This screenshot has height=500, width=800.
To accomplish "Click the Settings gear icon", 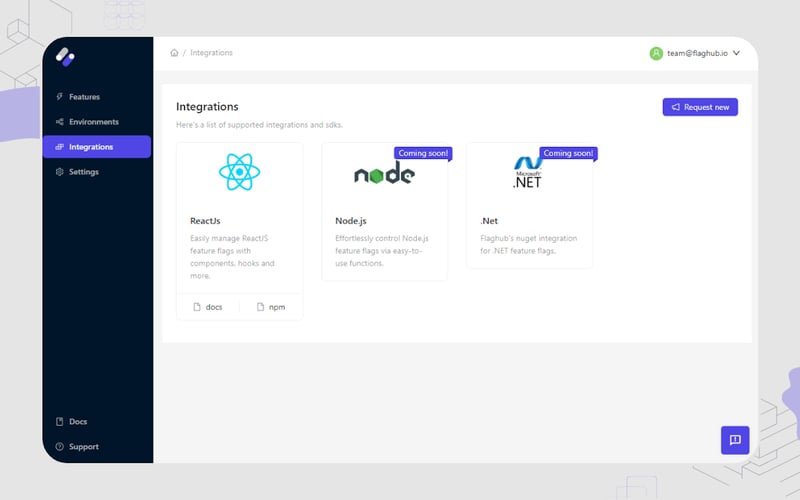I will [x=60, y=172].
